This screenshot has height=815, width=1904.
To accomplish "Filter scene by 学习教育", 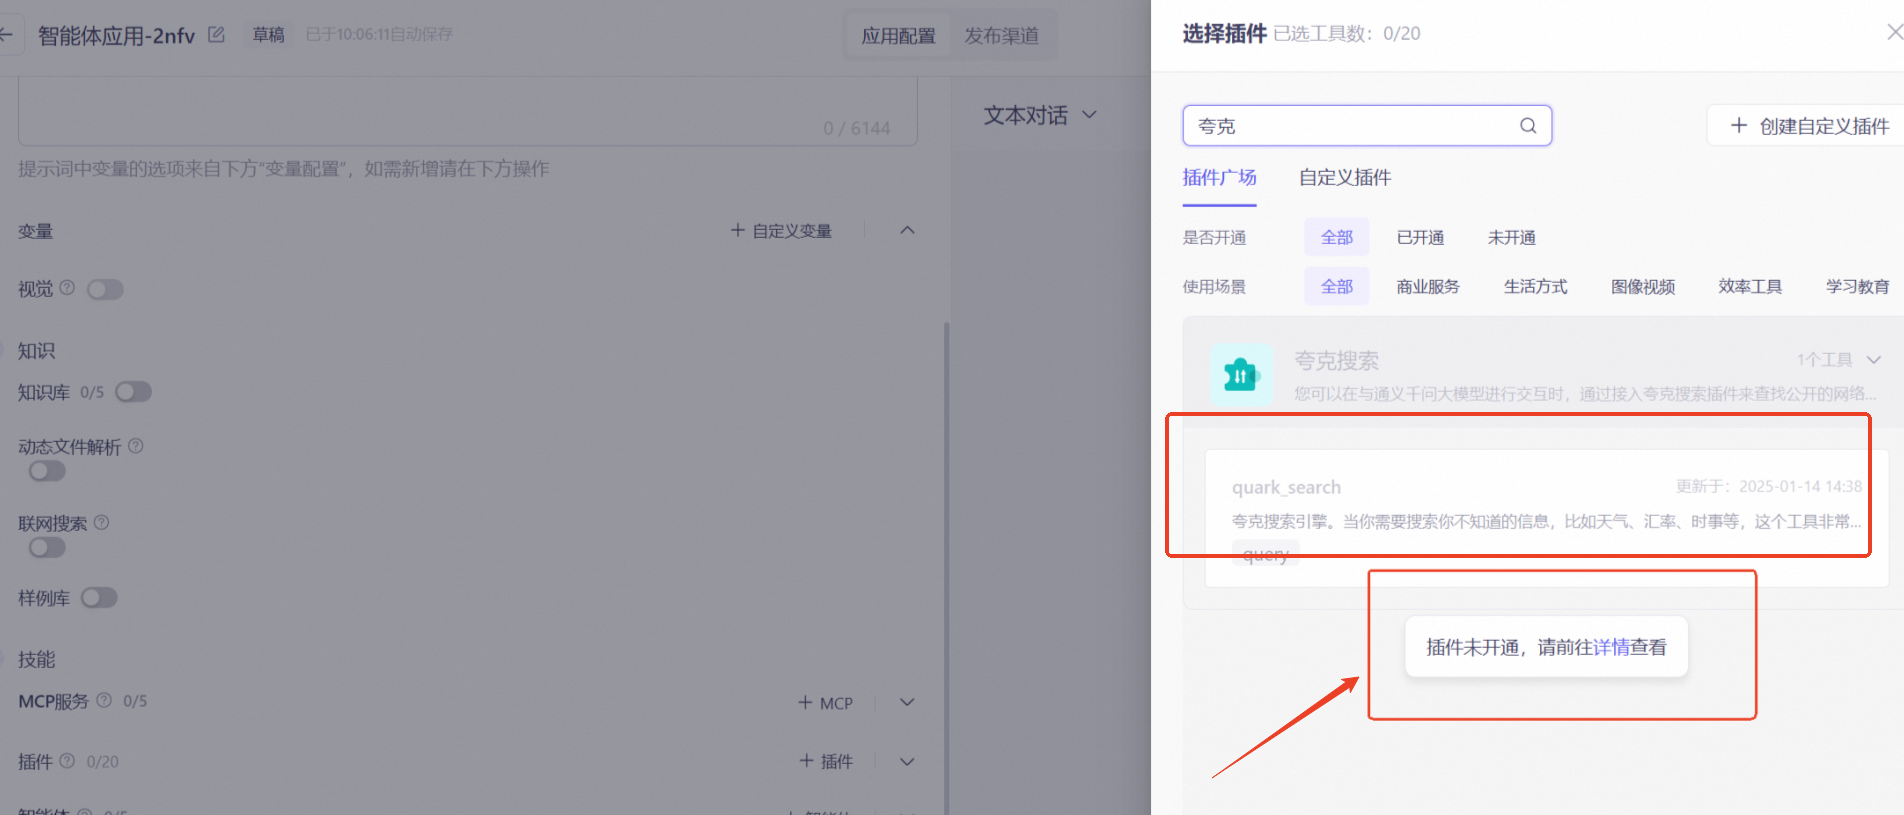I will pyautogui.click(x=1857, y=286).
